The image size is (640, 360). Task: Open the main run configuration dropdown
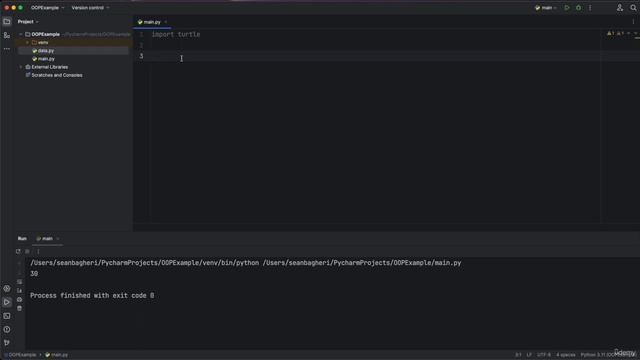click(546, 8)
